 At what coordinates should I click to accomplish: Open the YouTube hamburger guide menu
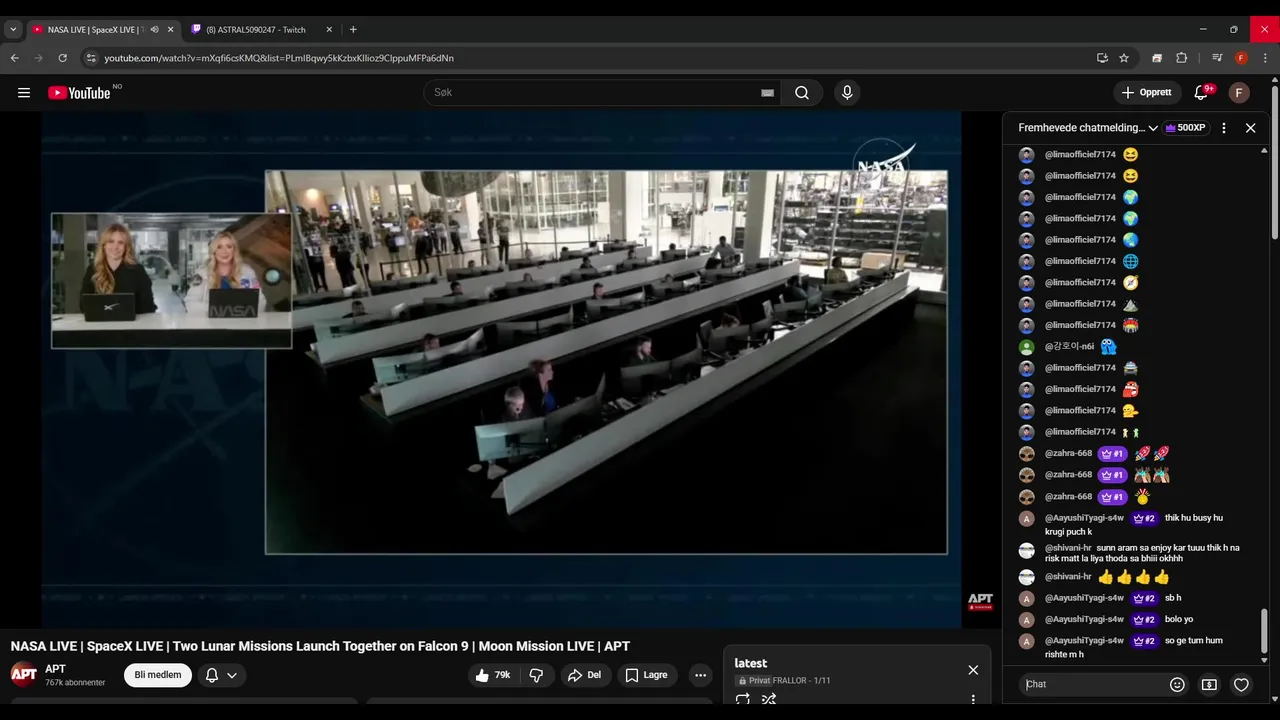click(24, 93)
